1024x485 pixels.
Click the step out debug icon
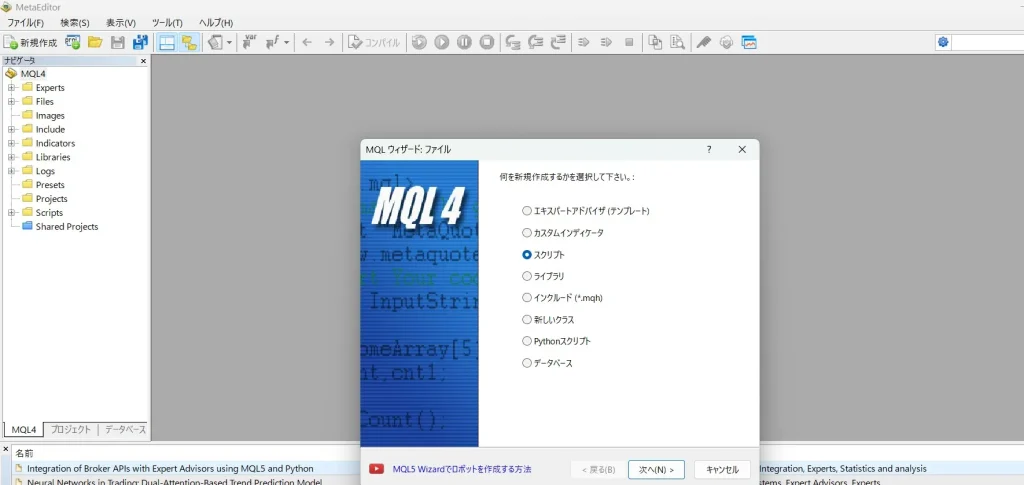(558, 42)
